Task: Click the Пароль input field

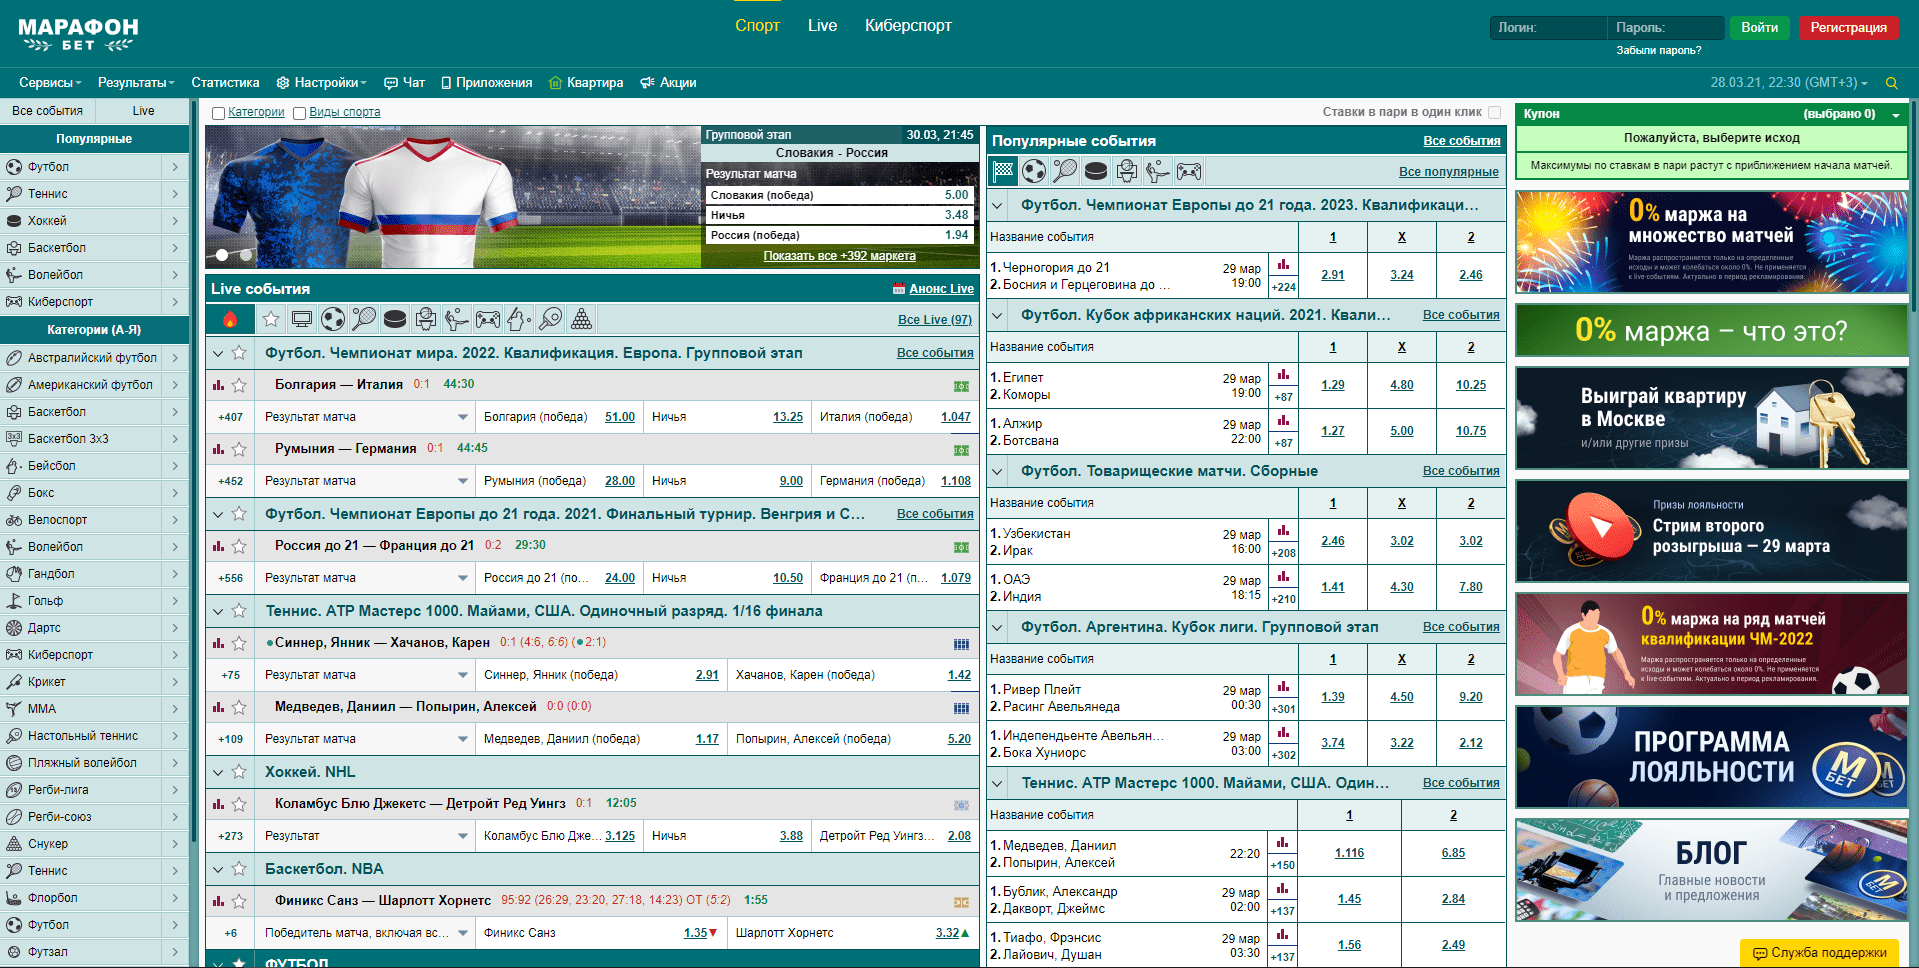Action: [x=1666, y=28]
